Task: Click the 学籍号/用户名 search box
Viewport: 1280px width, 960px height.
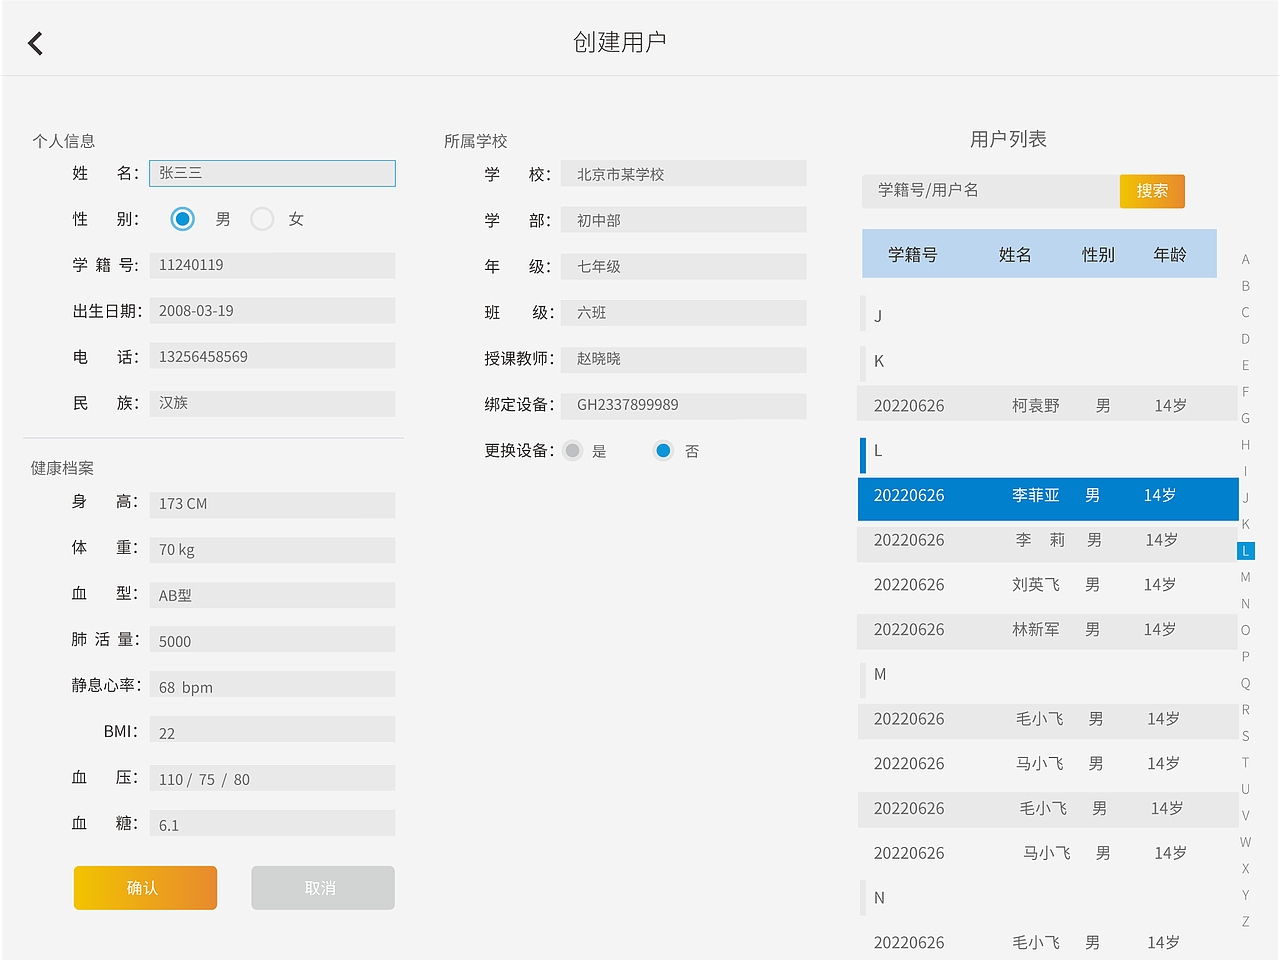Action: click(x=990, y=191)
